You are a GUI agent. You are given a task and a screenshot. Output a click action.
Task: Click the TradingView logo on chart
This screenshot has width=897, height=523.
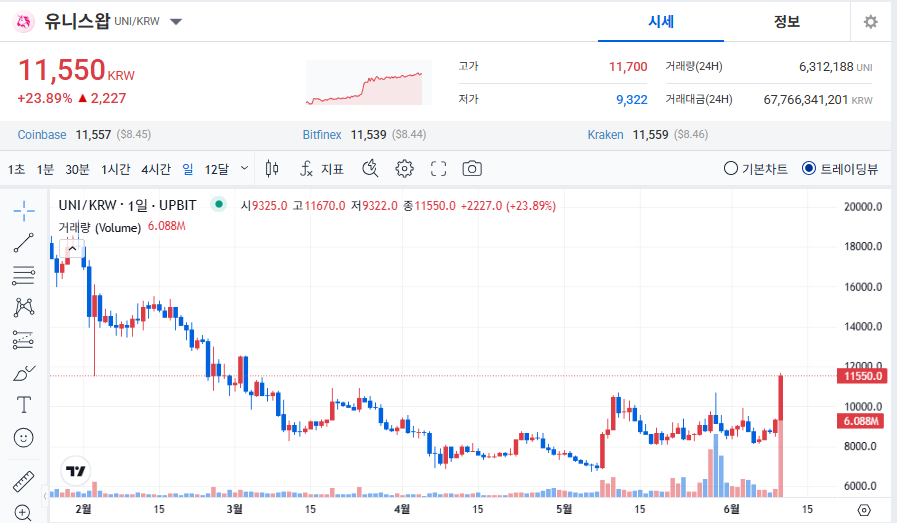coord(76,471)
